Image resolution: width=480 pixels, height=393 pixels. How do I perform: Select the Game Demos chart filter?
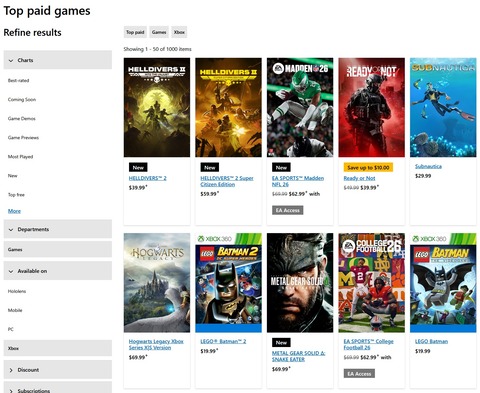21,118
